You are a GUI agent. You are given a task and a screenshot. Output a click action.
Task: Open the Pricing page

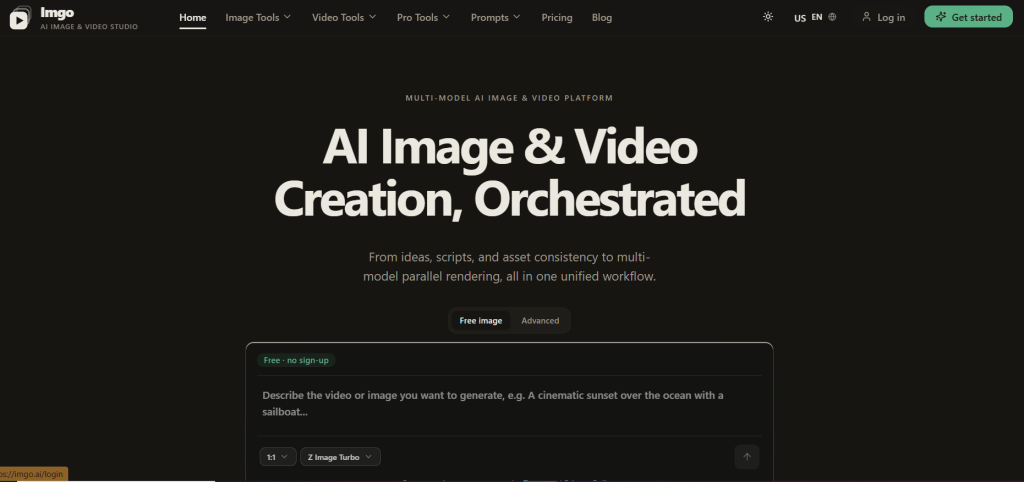tap(557, 18)
